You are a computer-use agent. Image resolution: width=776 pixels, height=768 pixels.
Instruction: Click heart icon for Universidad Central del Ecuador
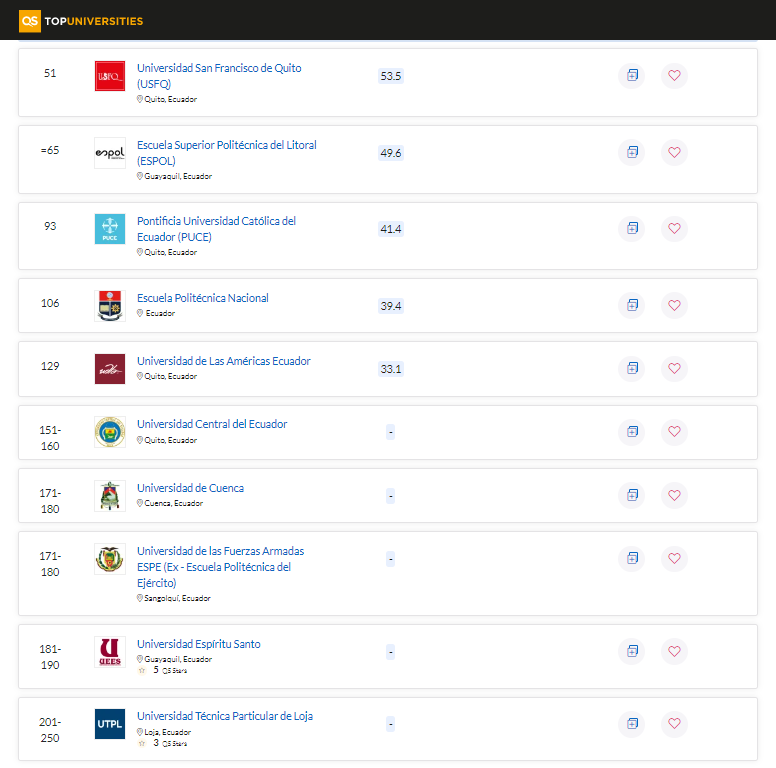674,431
